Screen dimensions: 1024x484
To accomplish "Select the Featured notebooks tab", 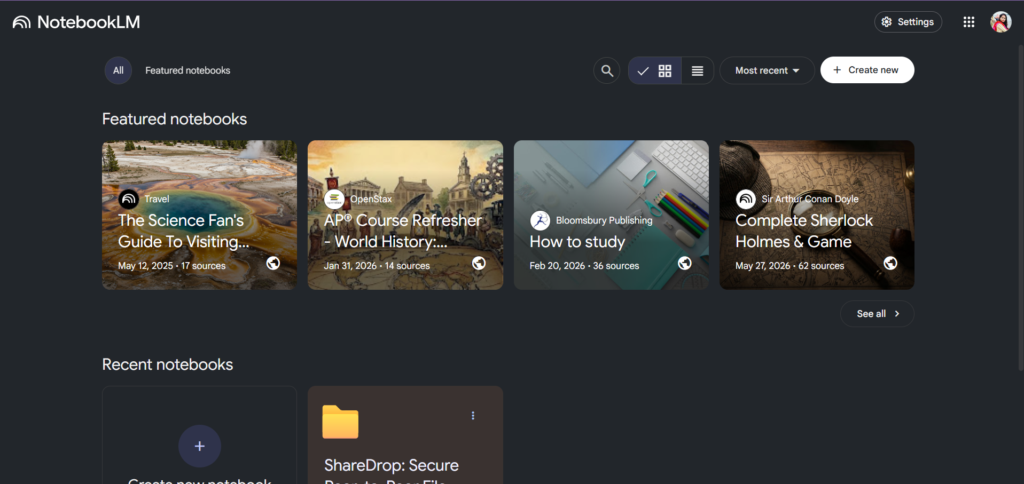I will (187, 71).
